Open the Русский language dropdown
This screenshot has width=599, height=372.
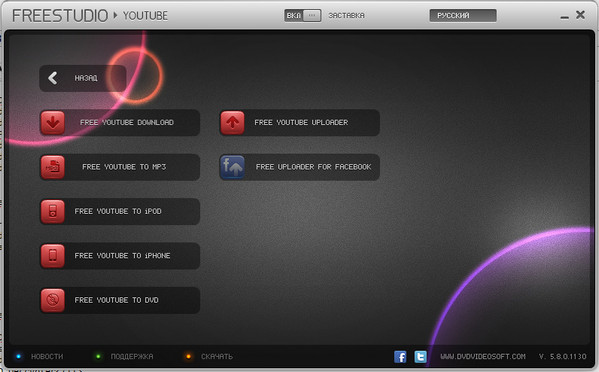tap(463, 16)
